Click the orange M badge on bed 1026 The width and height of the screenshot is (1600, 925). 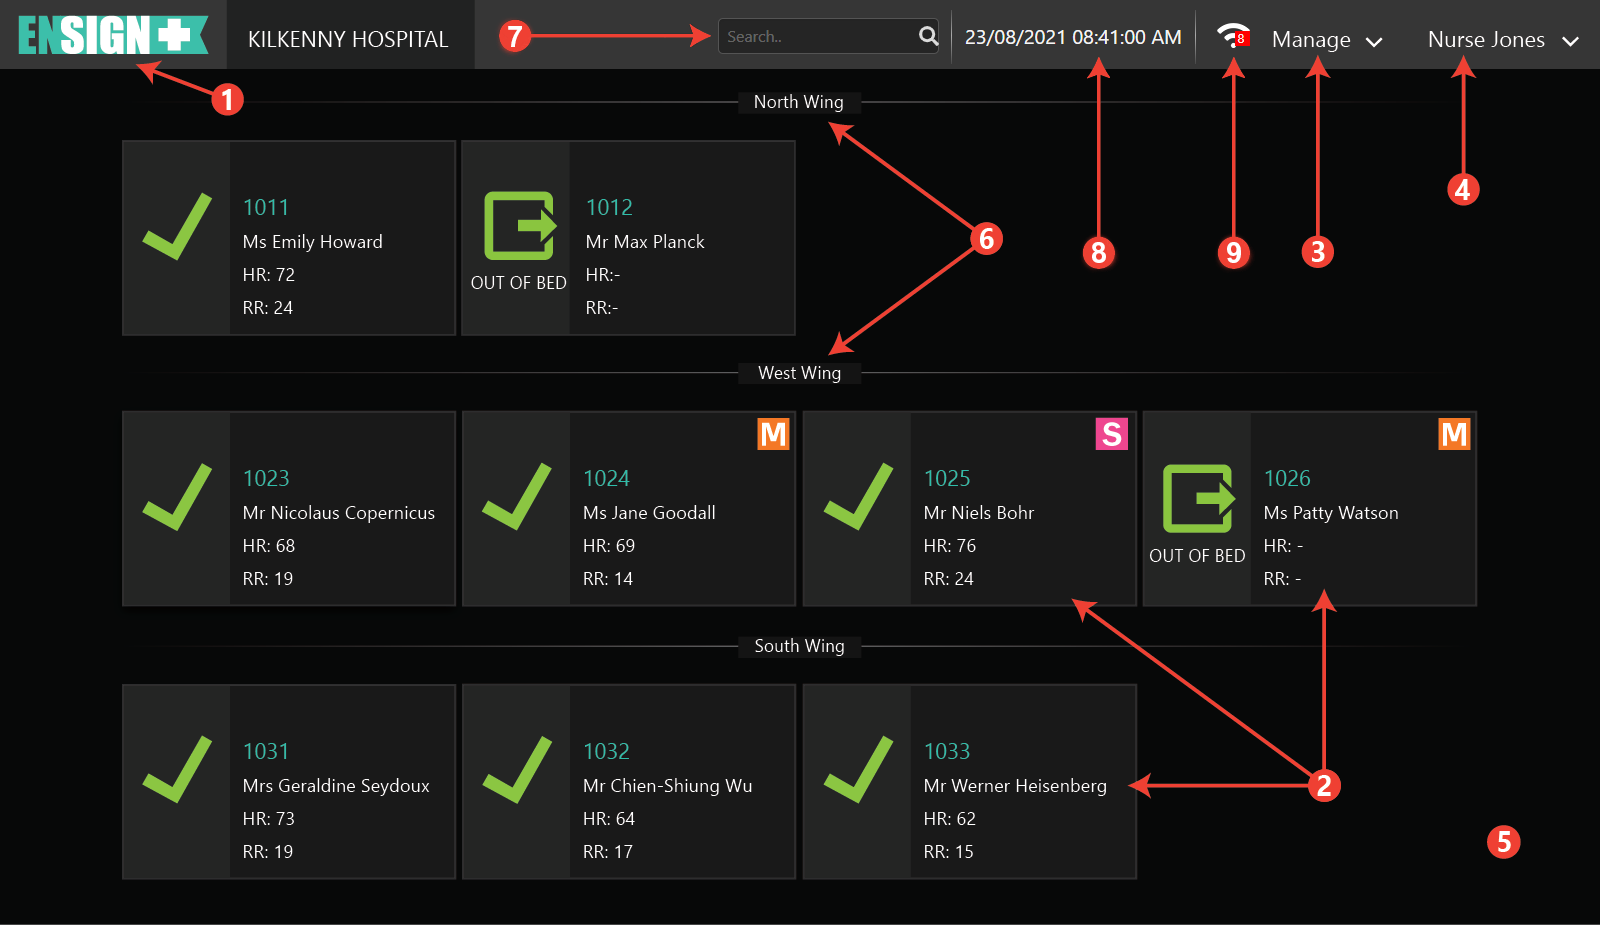(x=1454, y=434)
